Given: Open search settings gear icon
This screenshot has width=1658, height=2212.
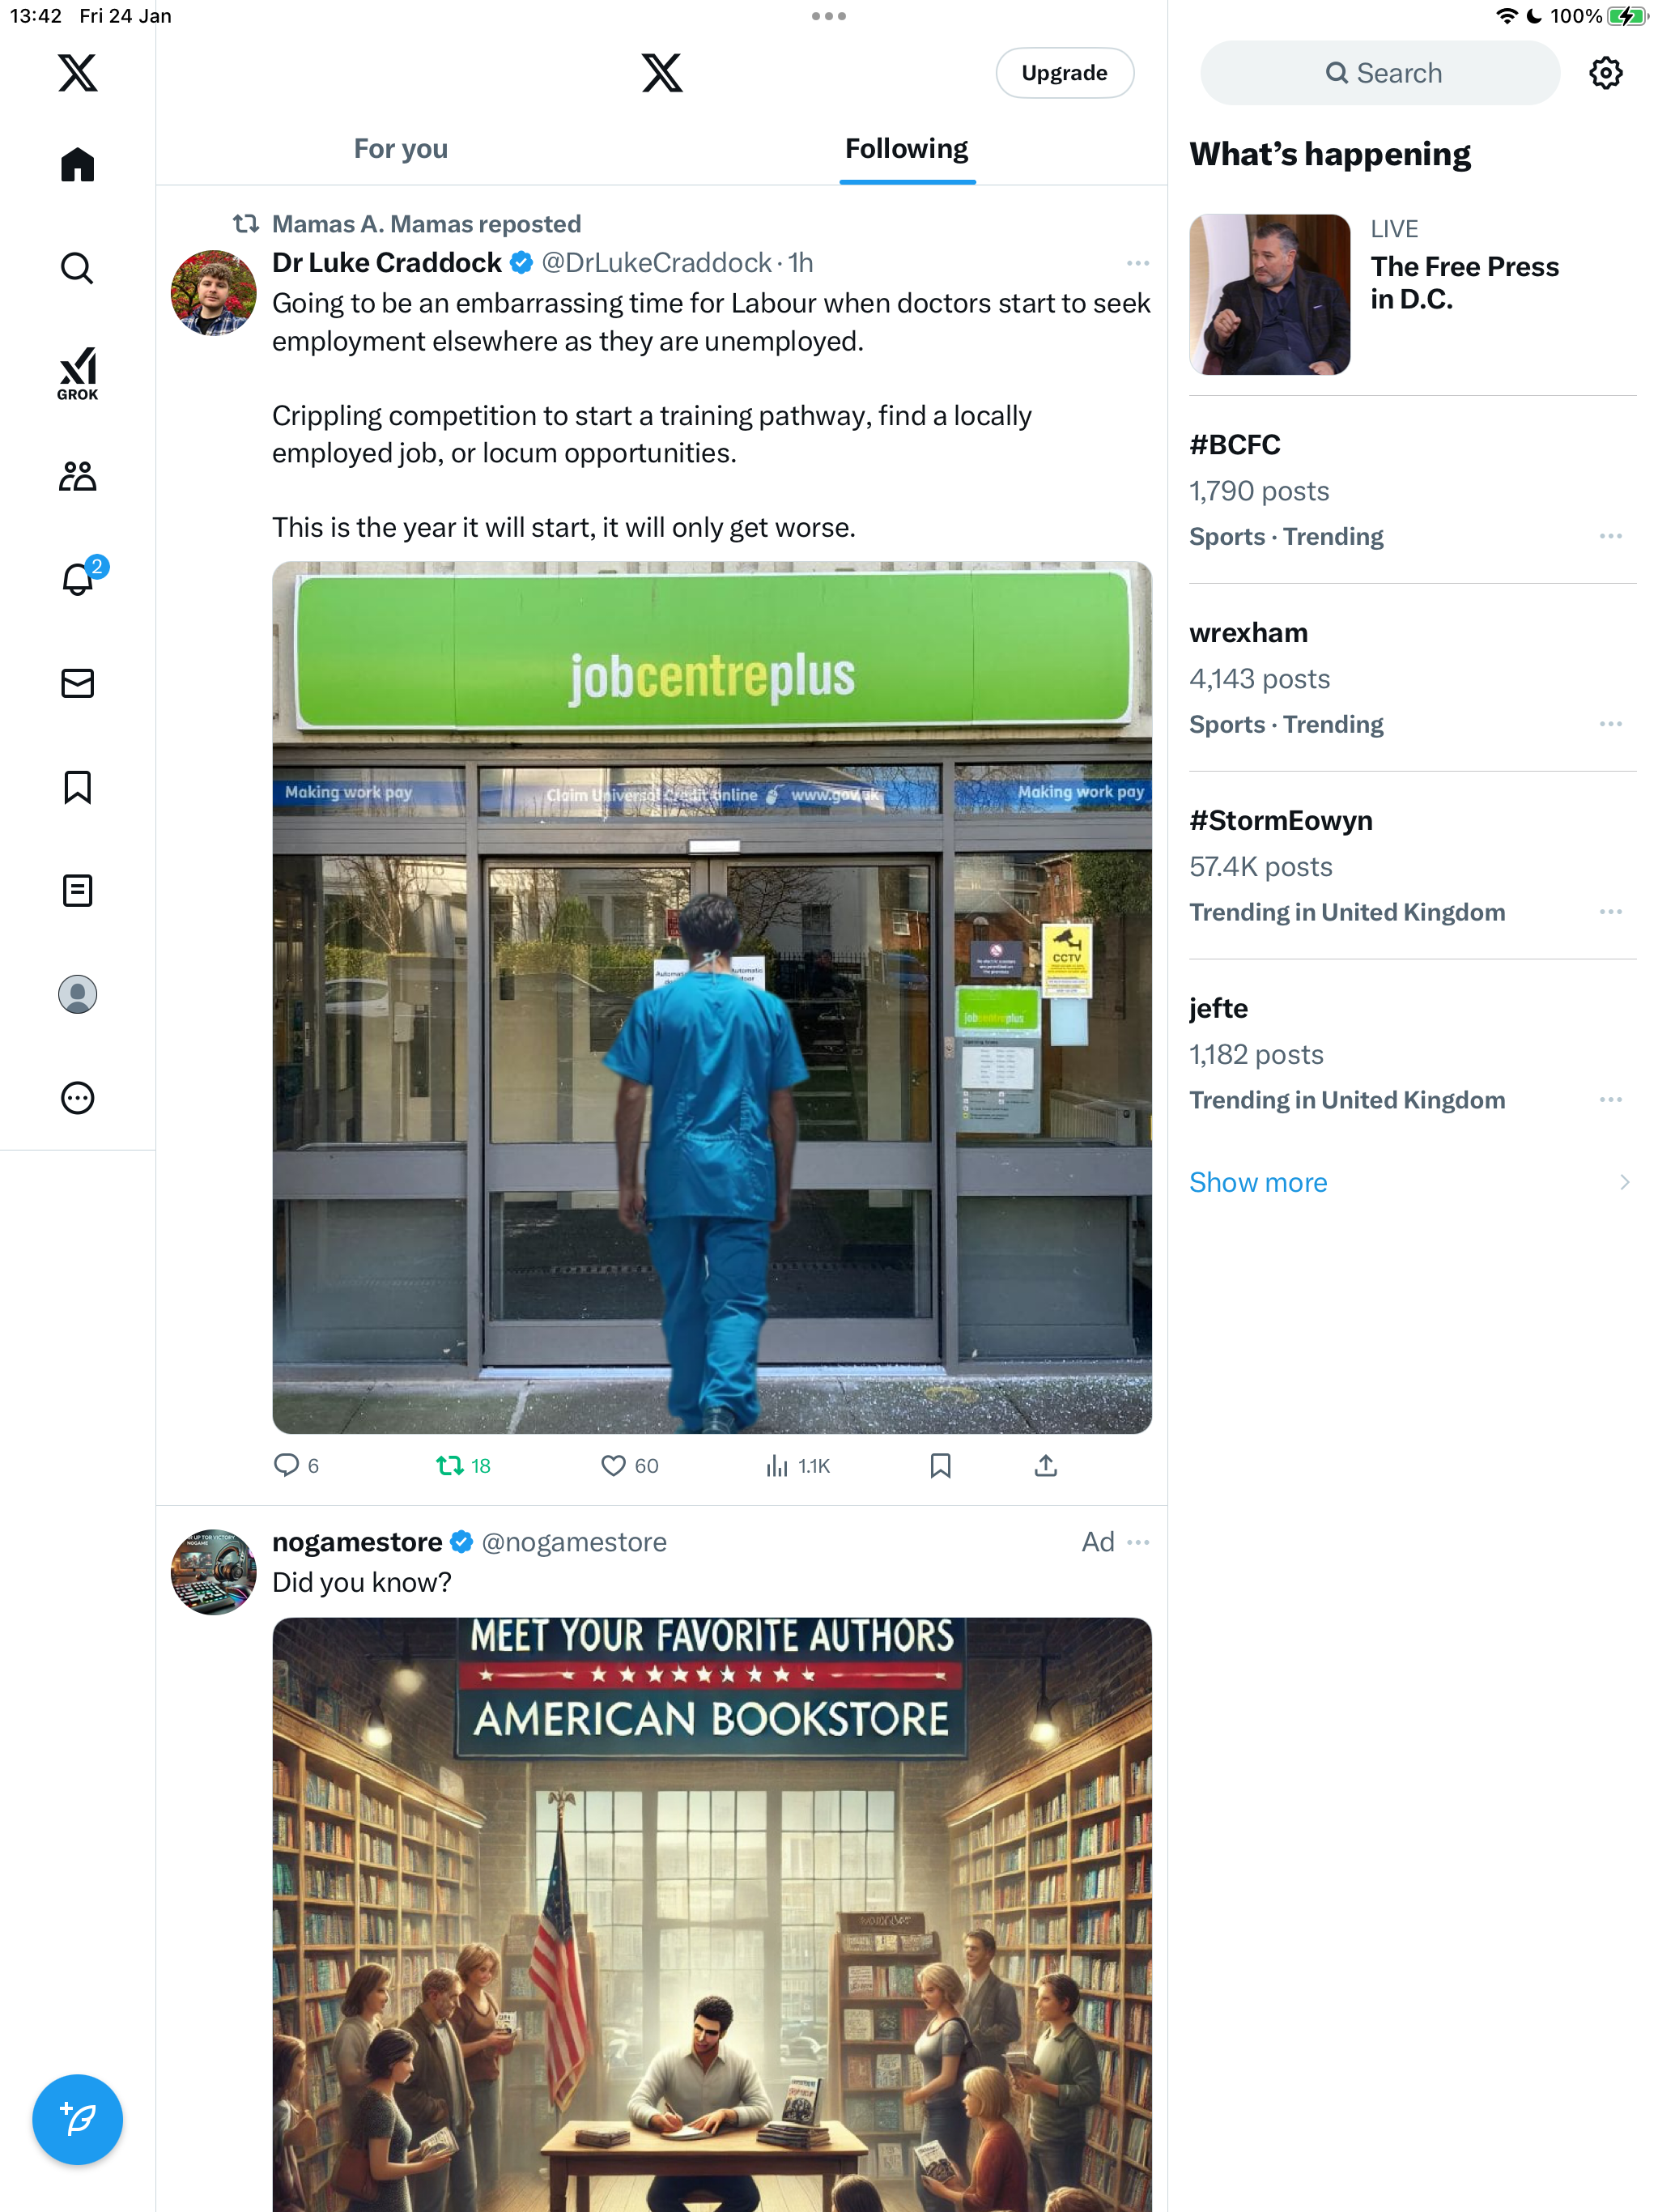Looking at the screenshot, I should click(1605, 73).
